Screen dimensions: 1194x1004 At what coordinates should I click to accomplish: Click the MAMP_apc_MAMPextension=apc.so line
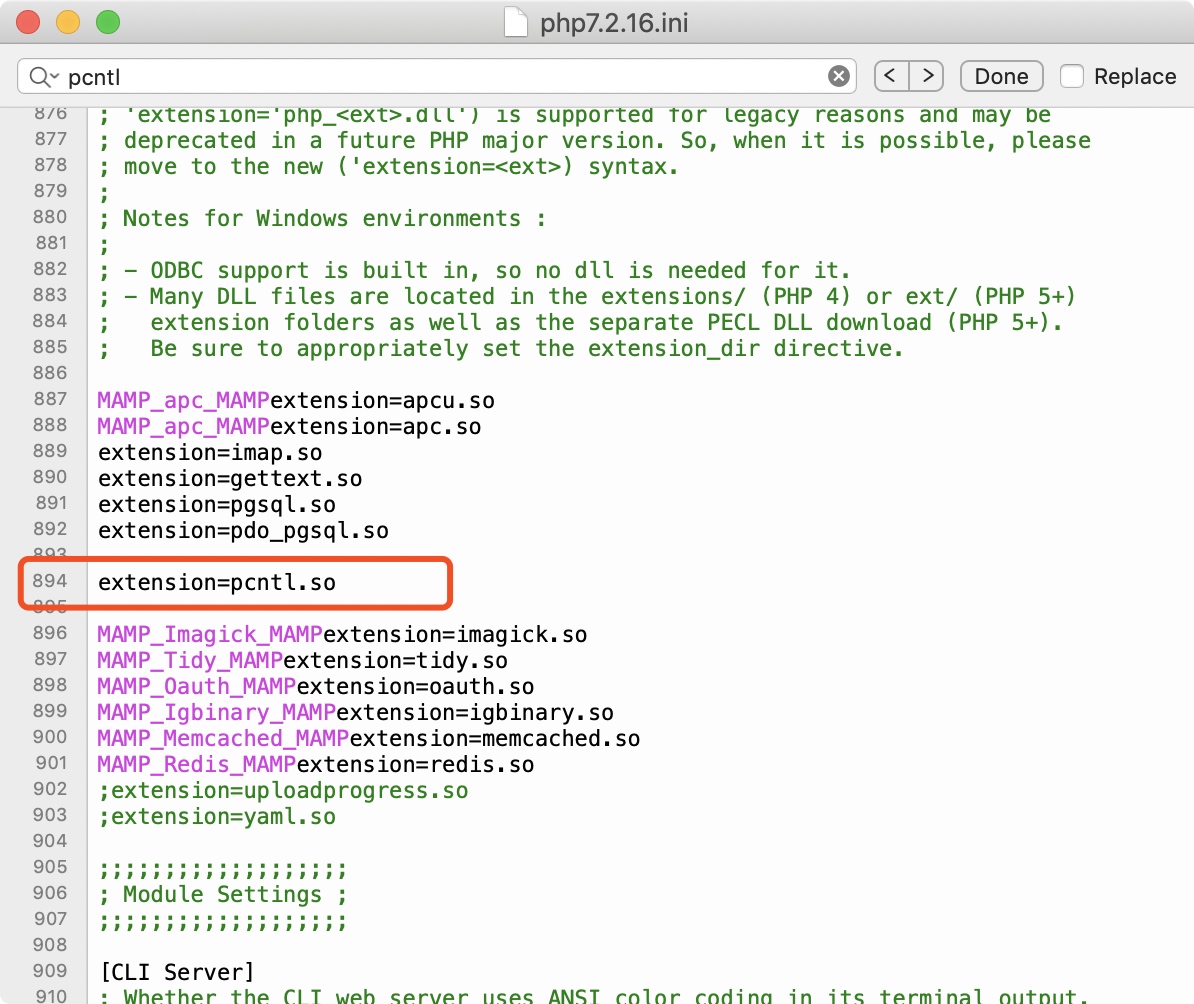(289, 427)
